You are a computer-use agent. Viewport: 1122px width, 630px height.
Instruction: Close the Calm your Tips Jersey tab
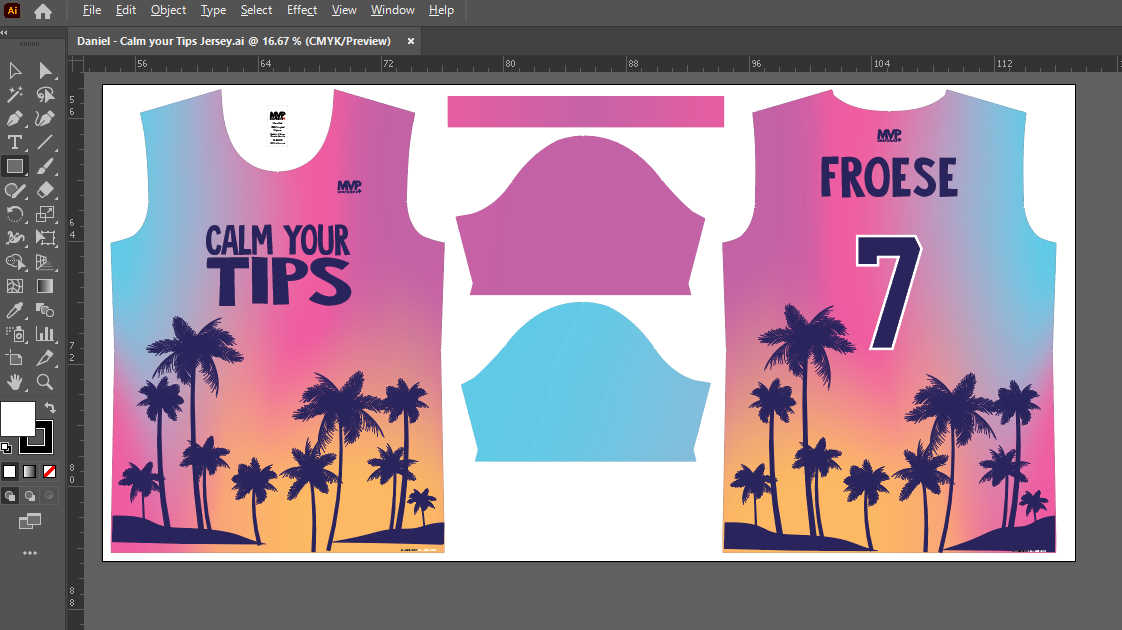coord(411,41)
